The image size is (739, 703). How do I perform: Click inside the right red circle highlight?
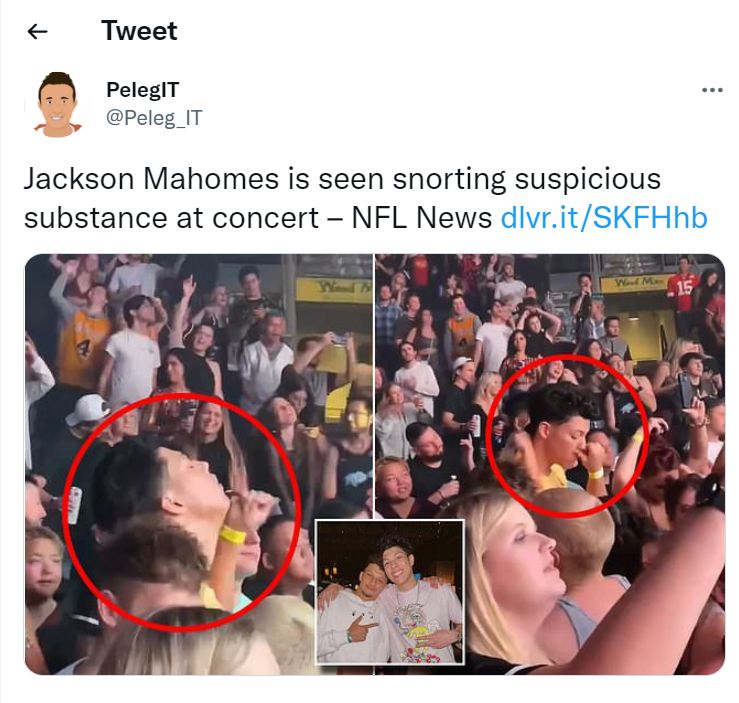pos(567,434)
